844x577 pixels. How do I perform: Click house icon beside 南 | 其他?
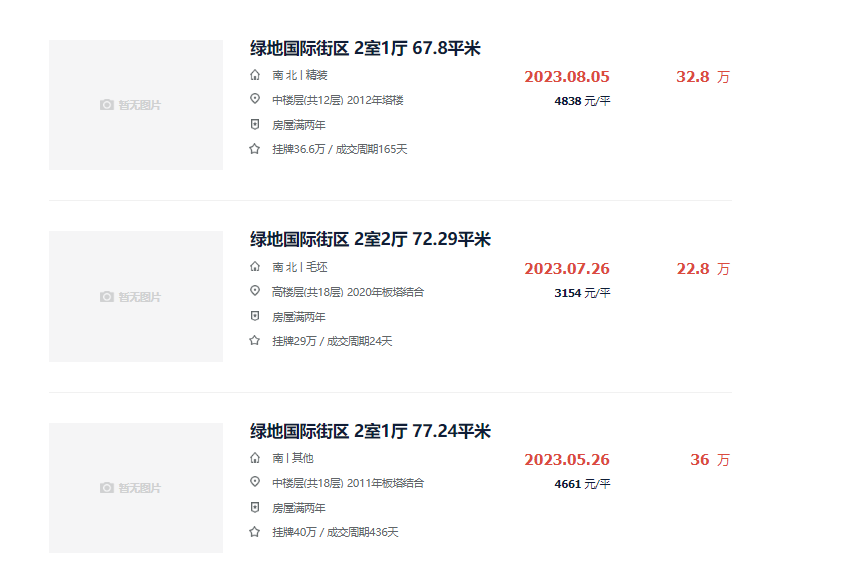[x=255, y=458]
